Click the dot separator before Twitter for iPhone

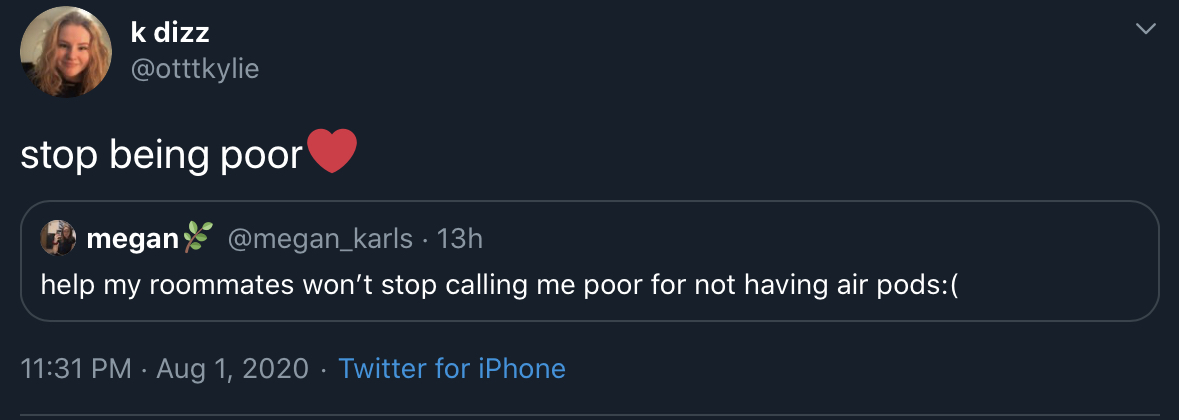point(323,368)
